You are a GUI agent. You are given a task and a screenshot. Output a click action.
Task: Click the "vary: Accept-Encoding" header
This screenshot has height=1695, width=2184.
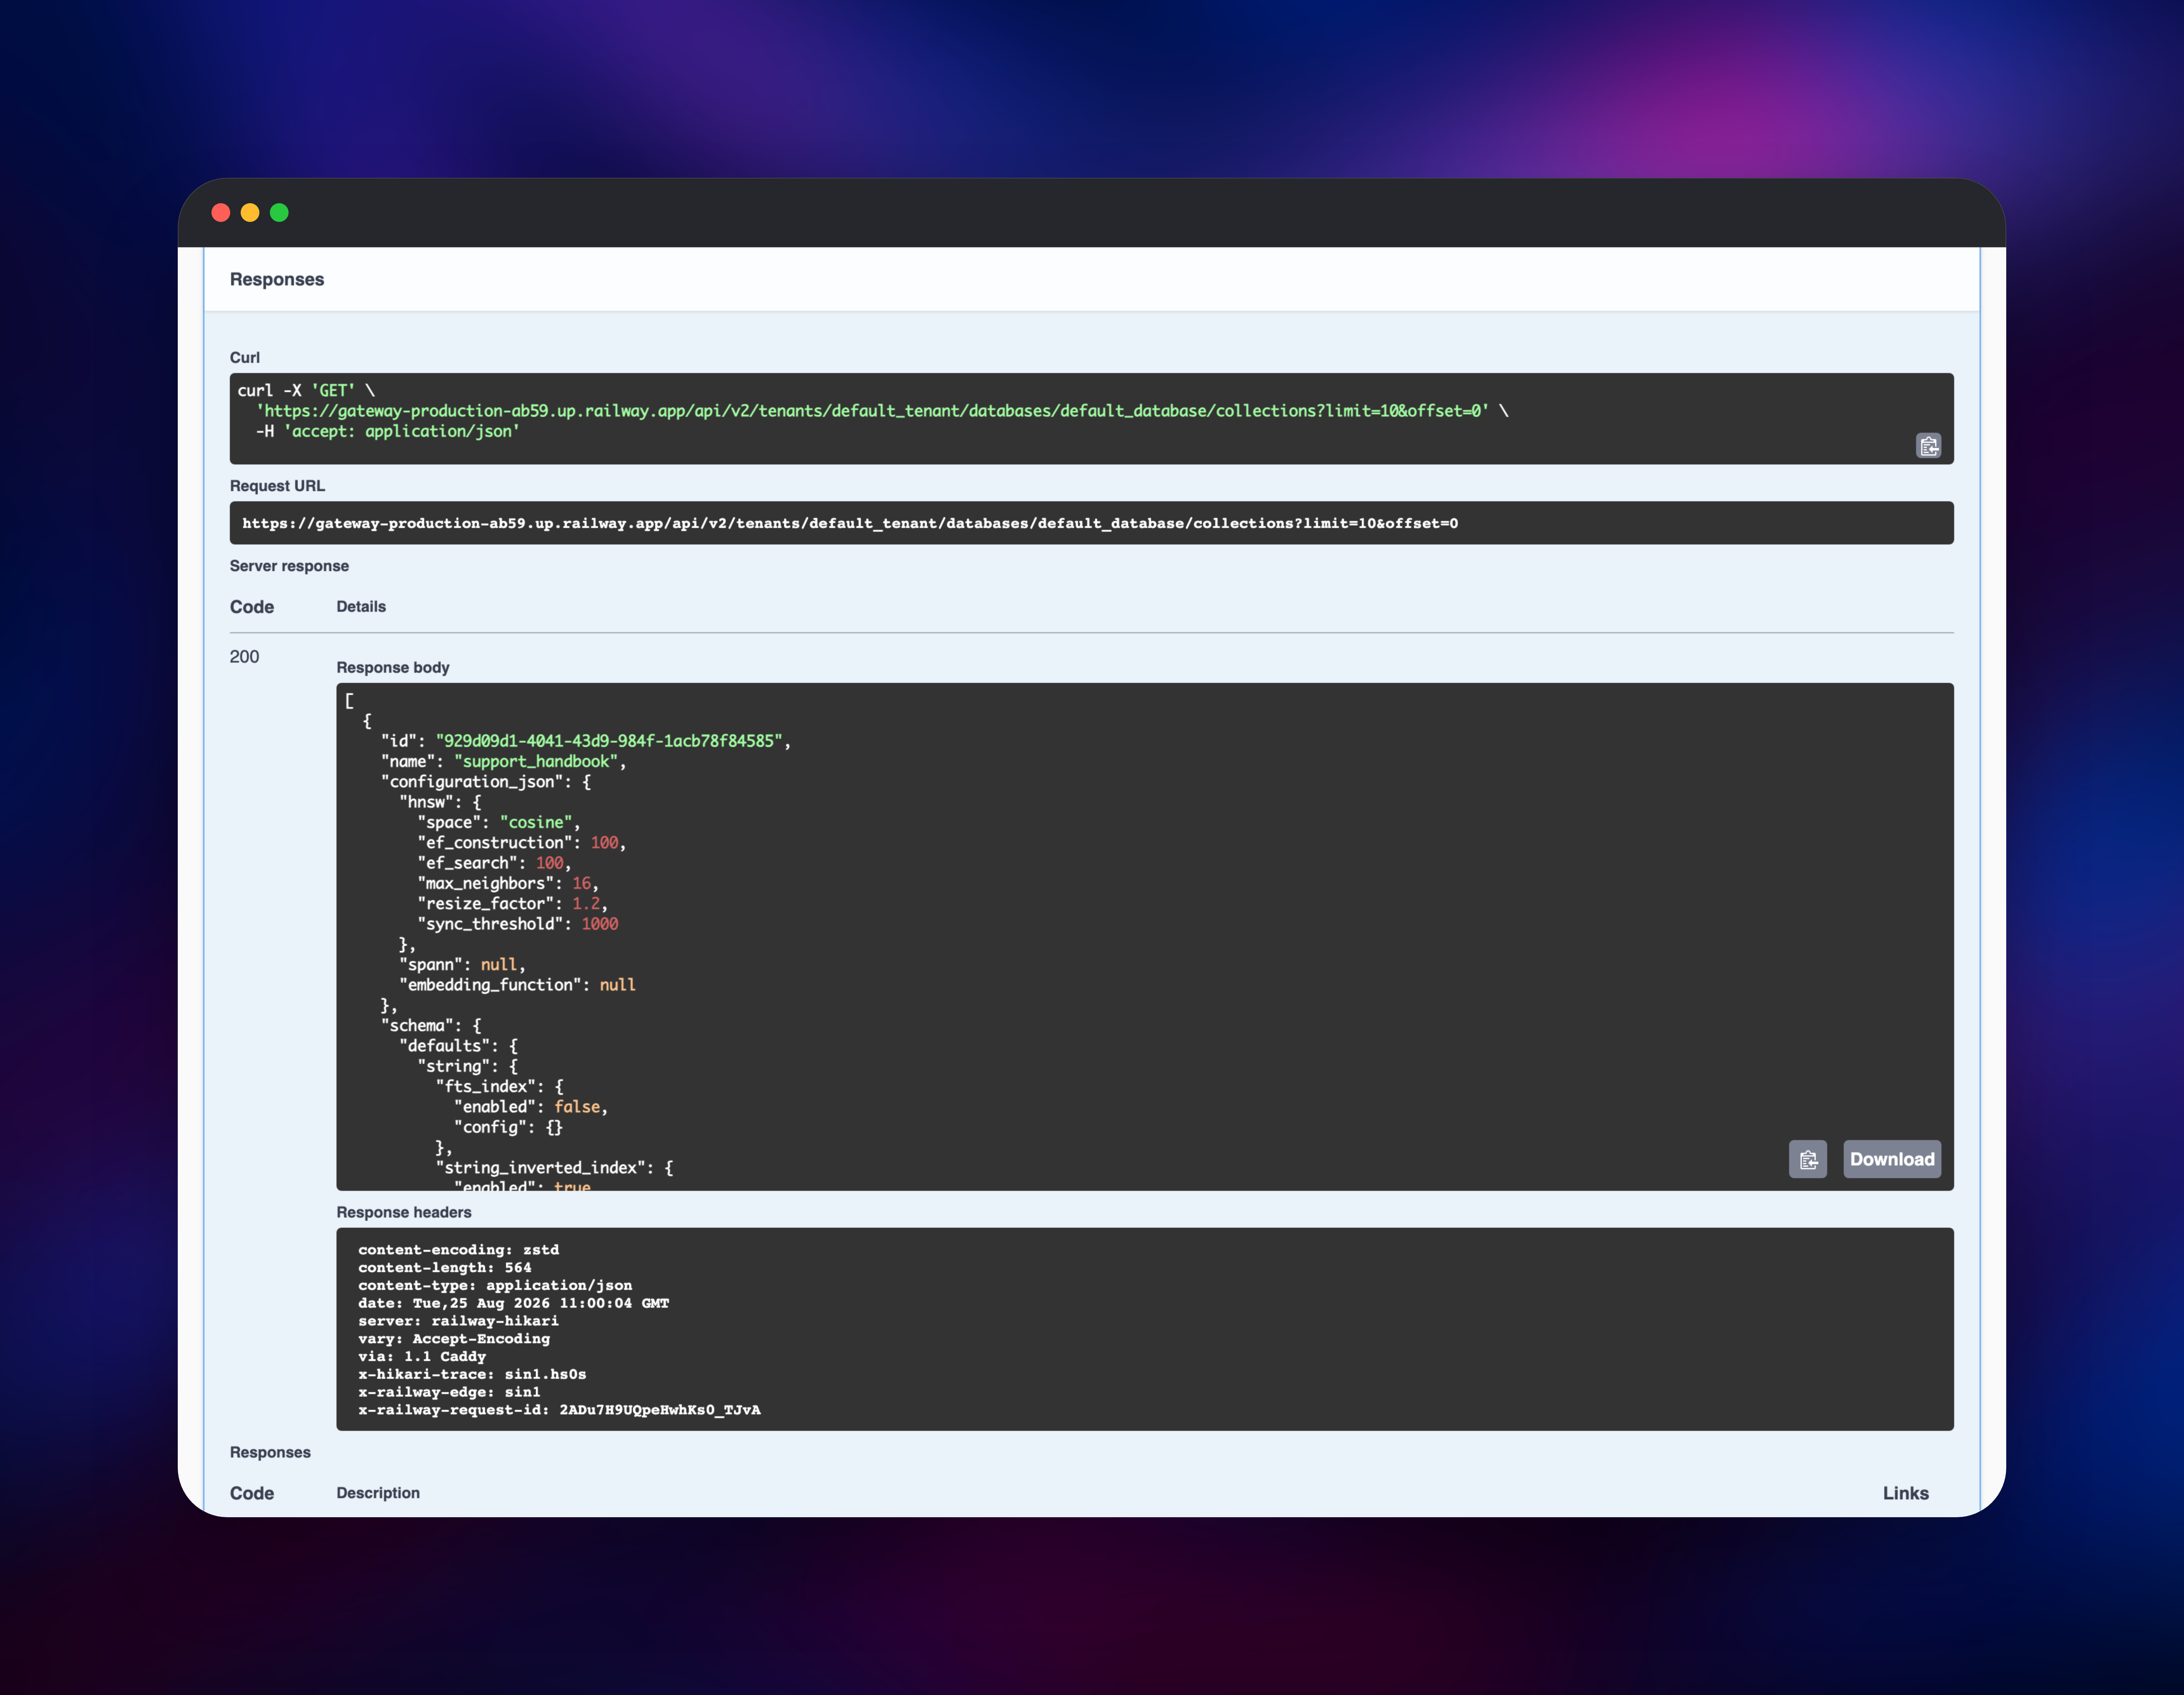click(x=454, y=1339)
